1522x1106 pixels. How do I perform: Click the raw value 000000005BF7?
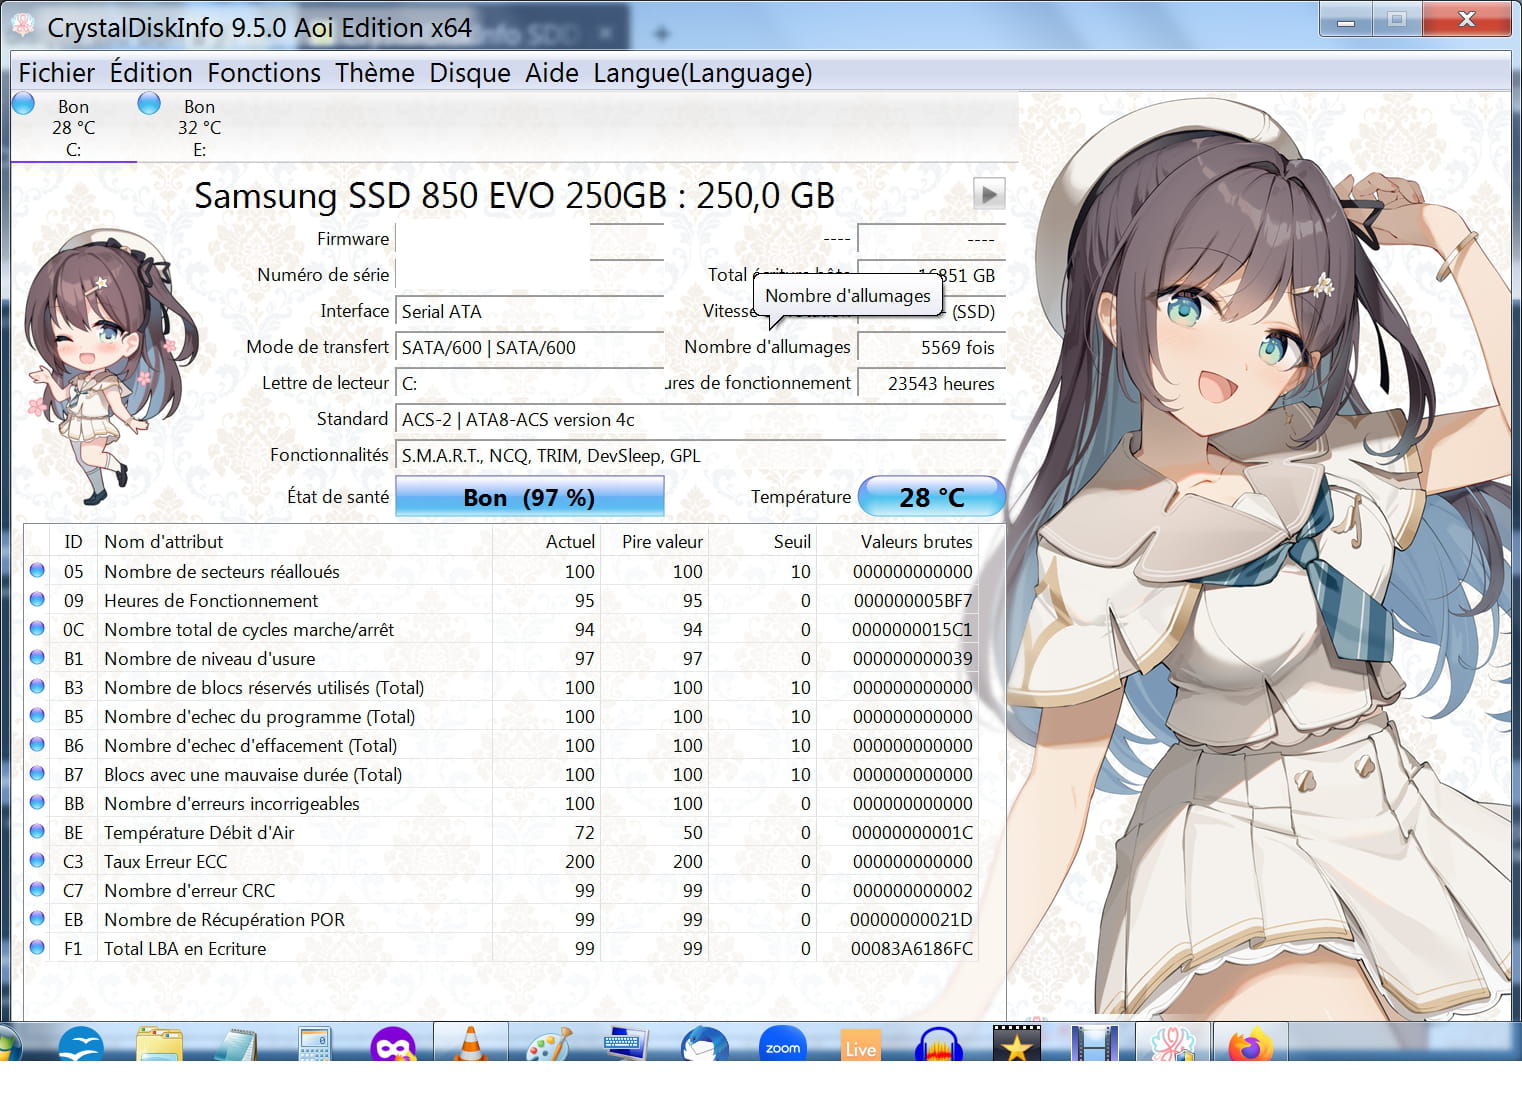[912, 600]
